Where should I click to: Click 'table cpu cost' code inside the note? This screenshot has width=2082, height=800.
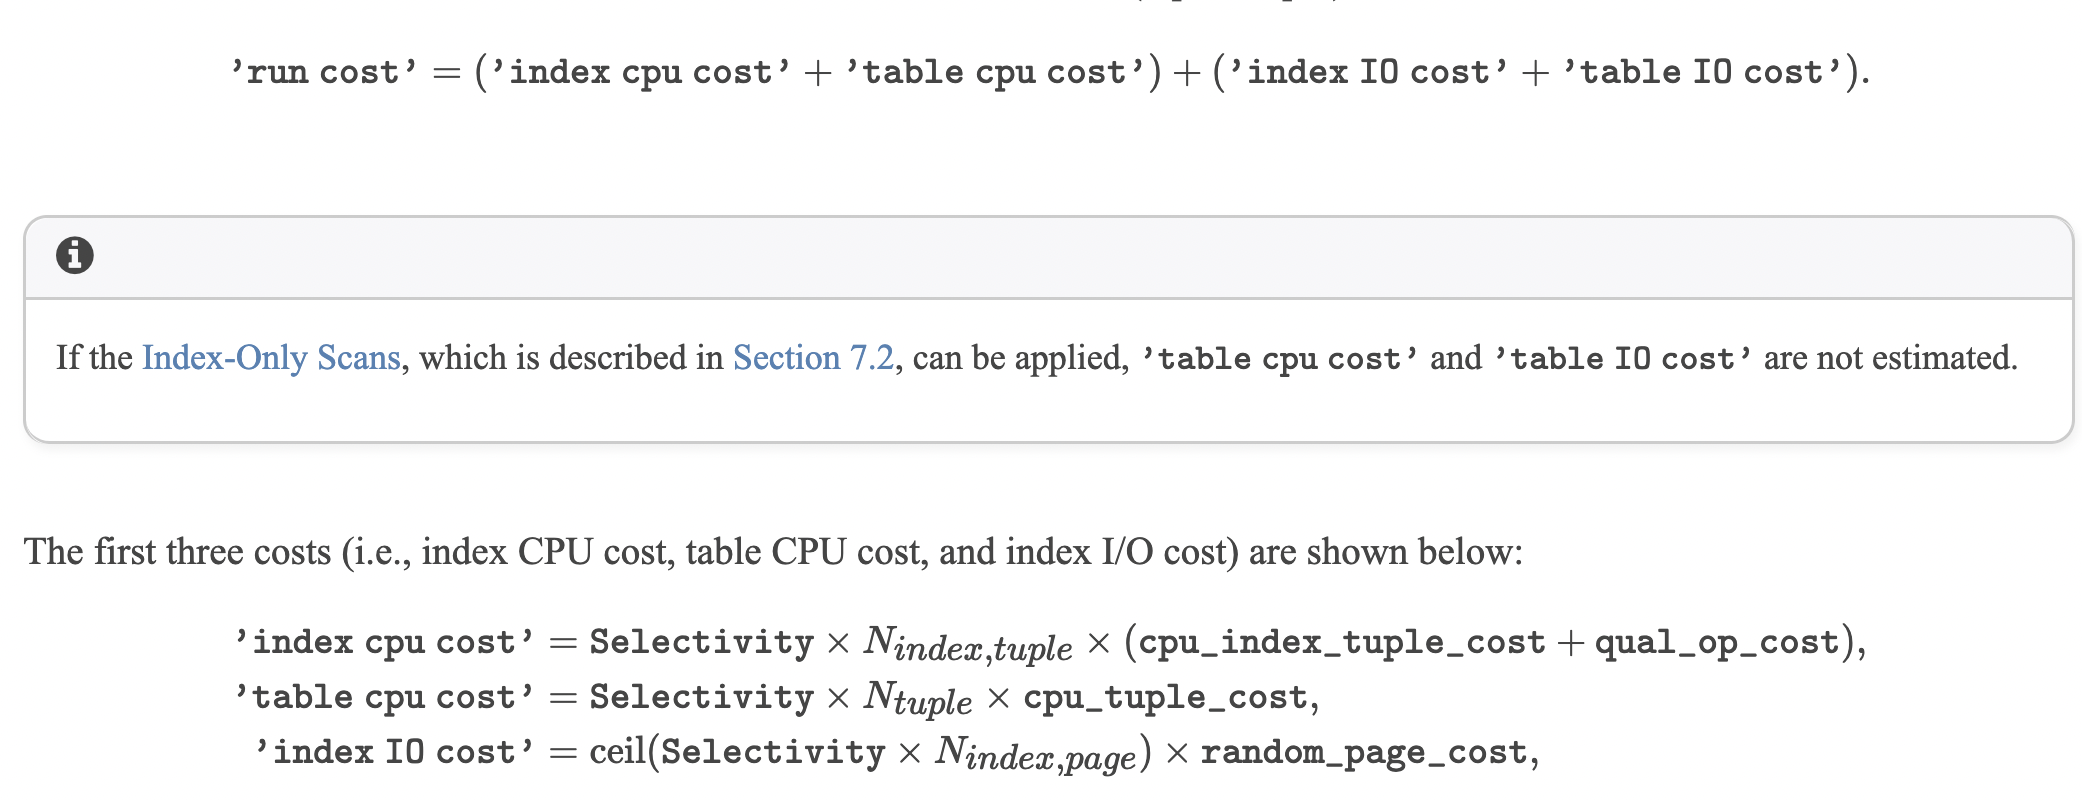1279,359
